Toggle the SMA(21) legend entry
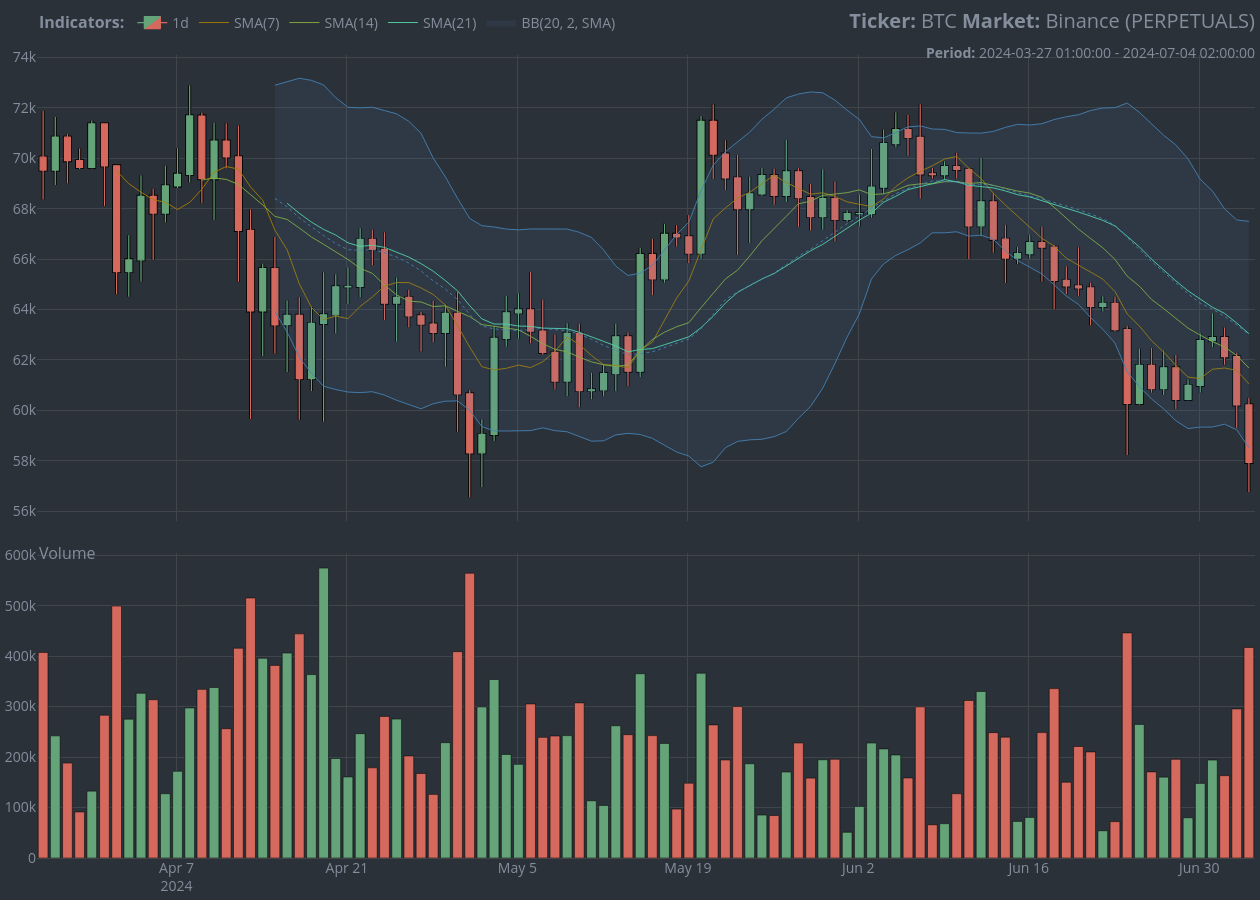Image resolution: width=1260 pixels, height=900 pixels. 432,22
